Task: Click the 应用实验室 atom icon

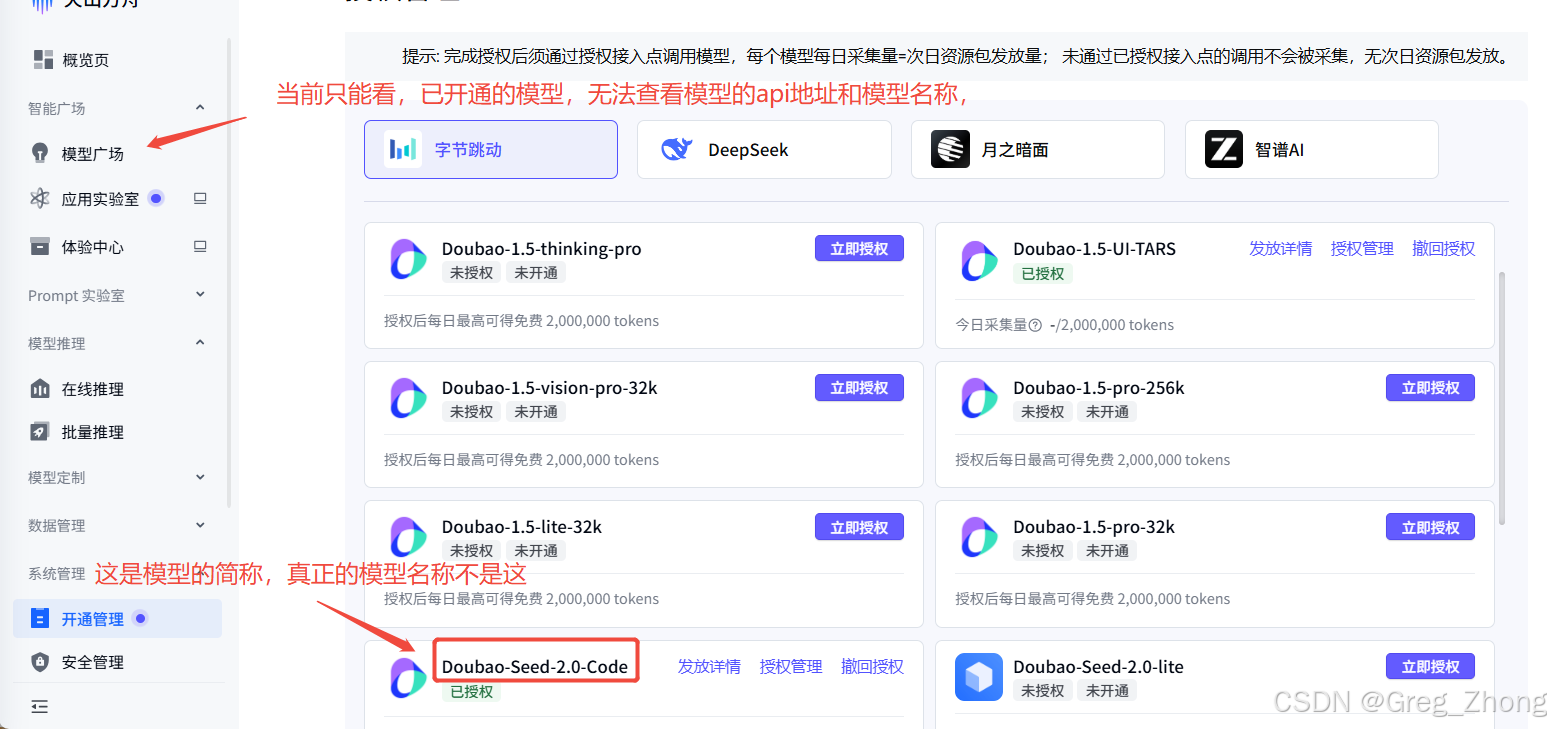Action: [40, 198]
